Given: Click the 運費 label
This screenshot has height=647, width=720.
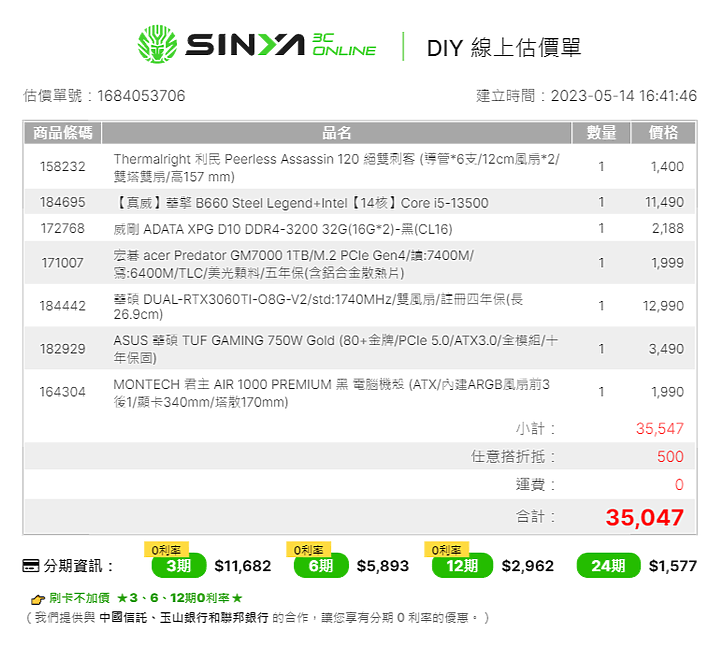Looking at the screenshot, I should (x=535, y=484).
